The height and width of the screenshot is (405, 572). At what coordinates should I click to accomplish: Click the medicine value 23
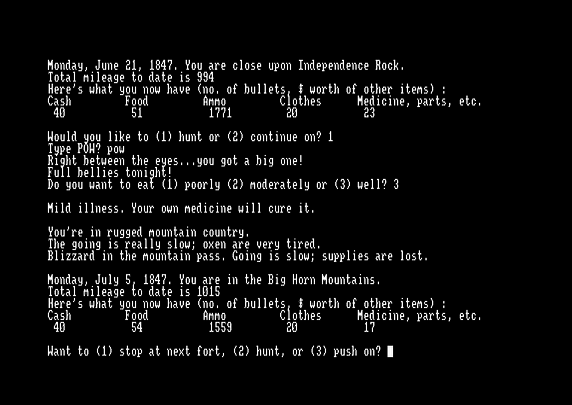point(369,113)
